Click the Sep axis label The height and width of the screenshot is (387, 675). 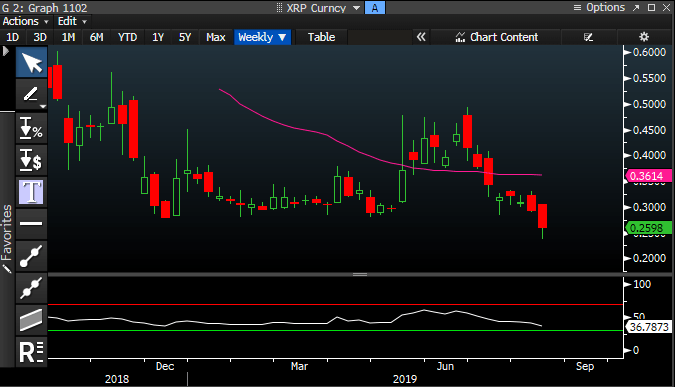585,366
